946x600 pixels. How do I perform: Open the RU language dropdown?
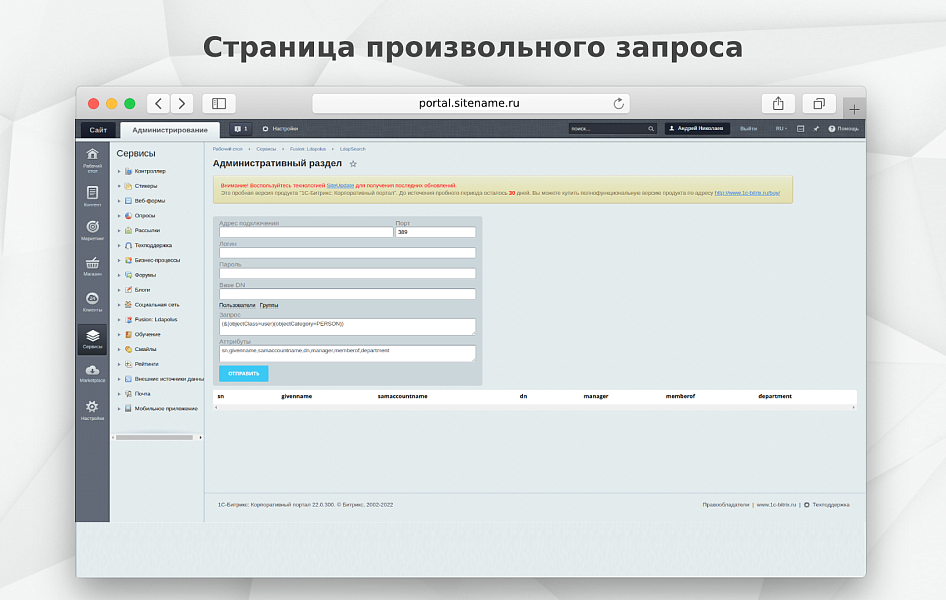(781, 129)
